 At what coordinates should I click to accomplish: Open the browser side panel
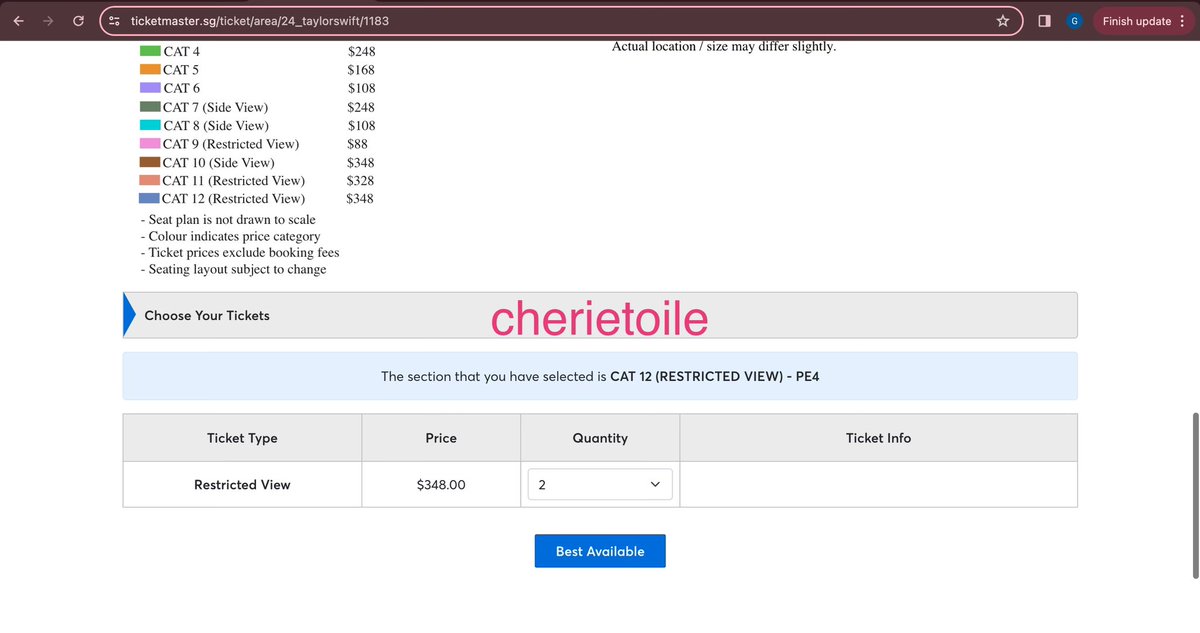click(x=1044, y=21)
